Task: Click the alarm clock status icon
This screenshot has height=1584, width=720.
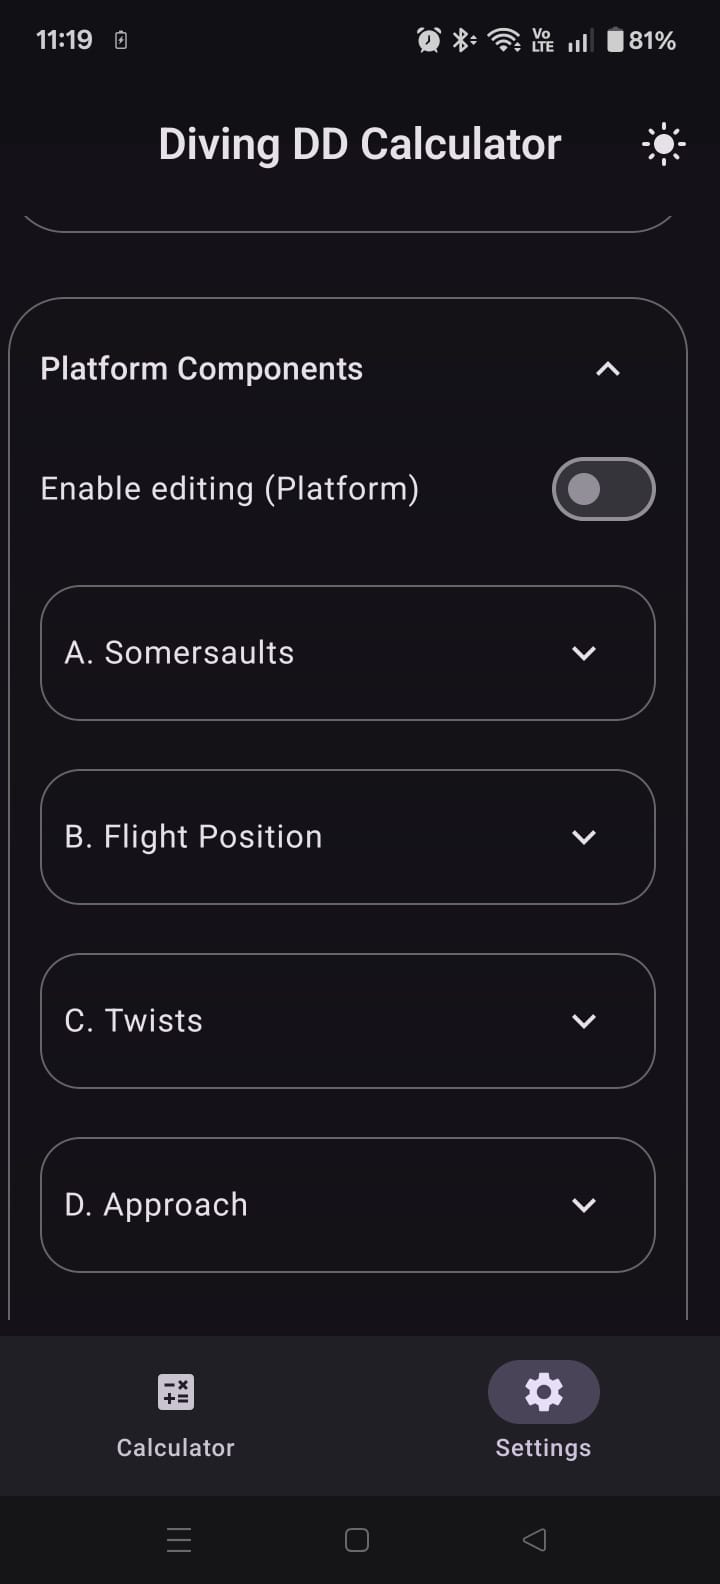Action: (427, 39)
